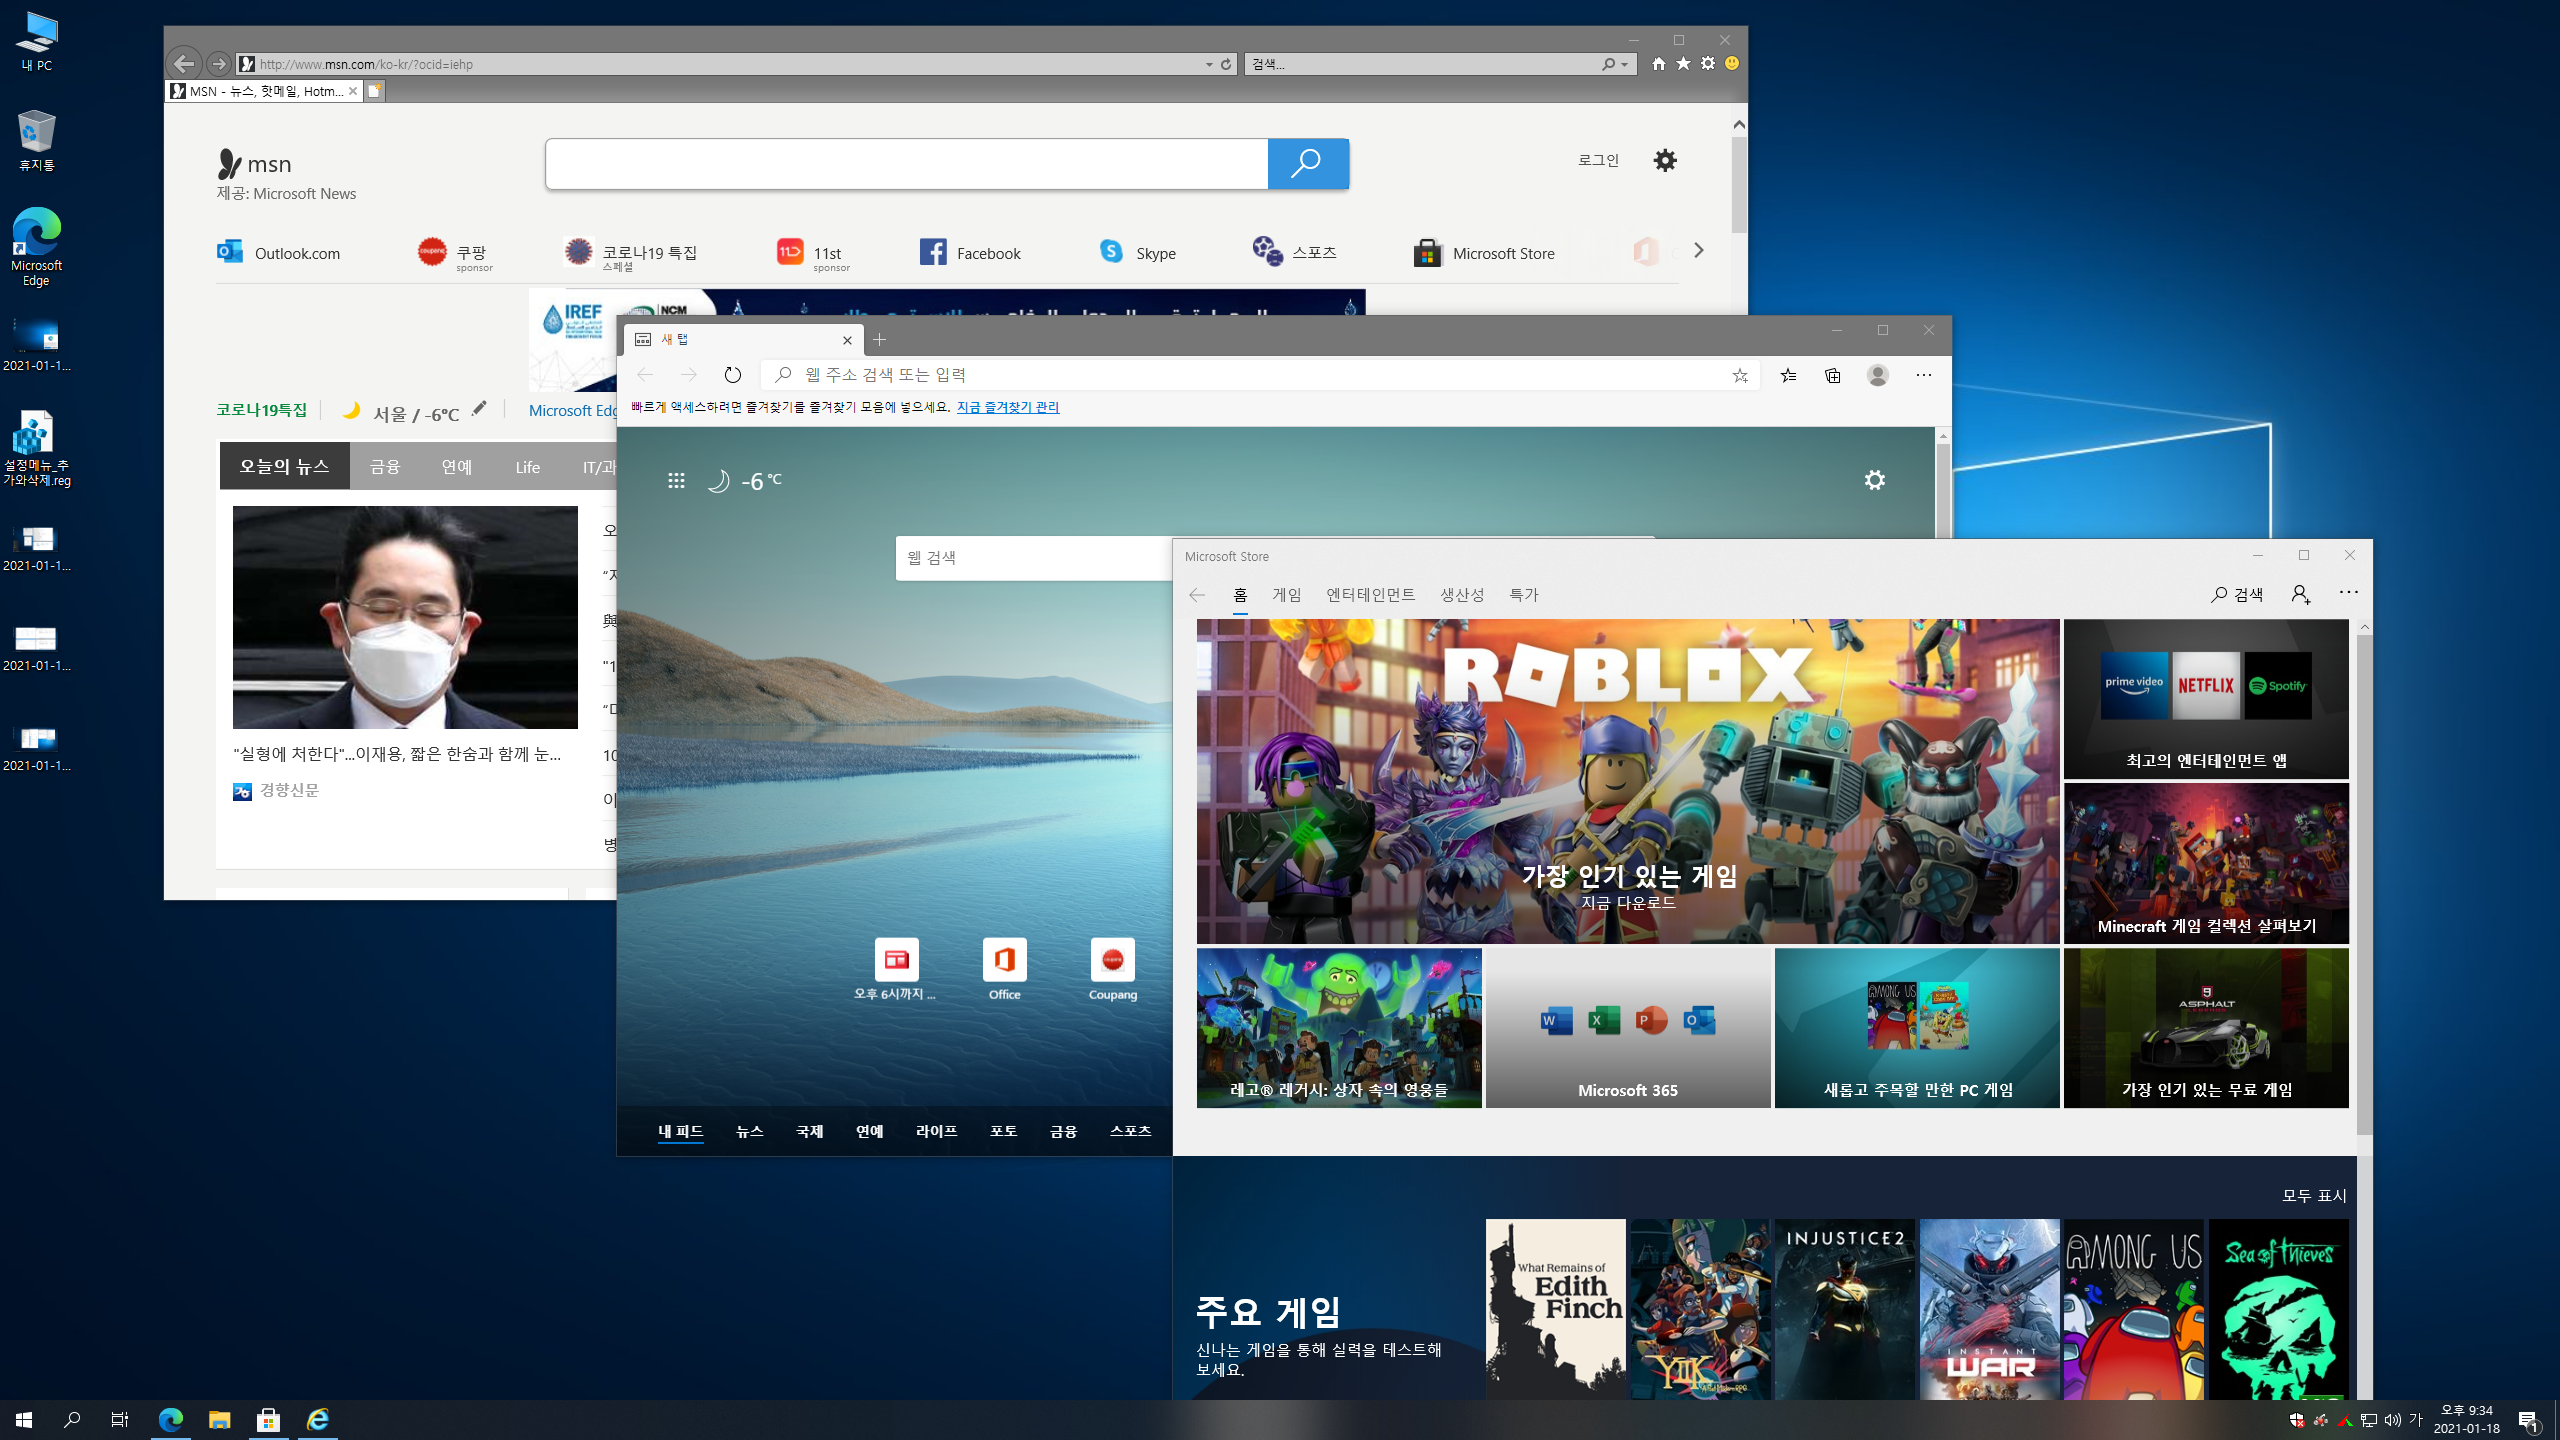Screen dimensions: 2560x1440
Task: Open Edge settings and more menu
Action: pos(1923,375)
